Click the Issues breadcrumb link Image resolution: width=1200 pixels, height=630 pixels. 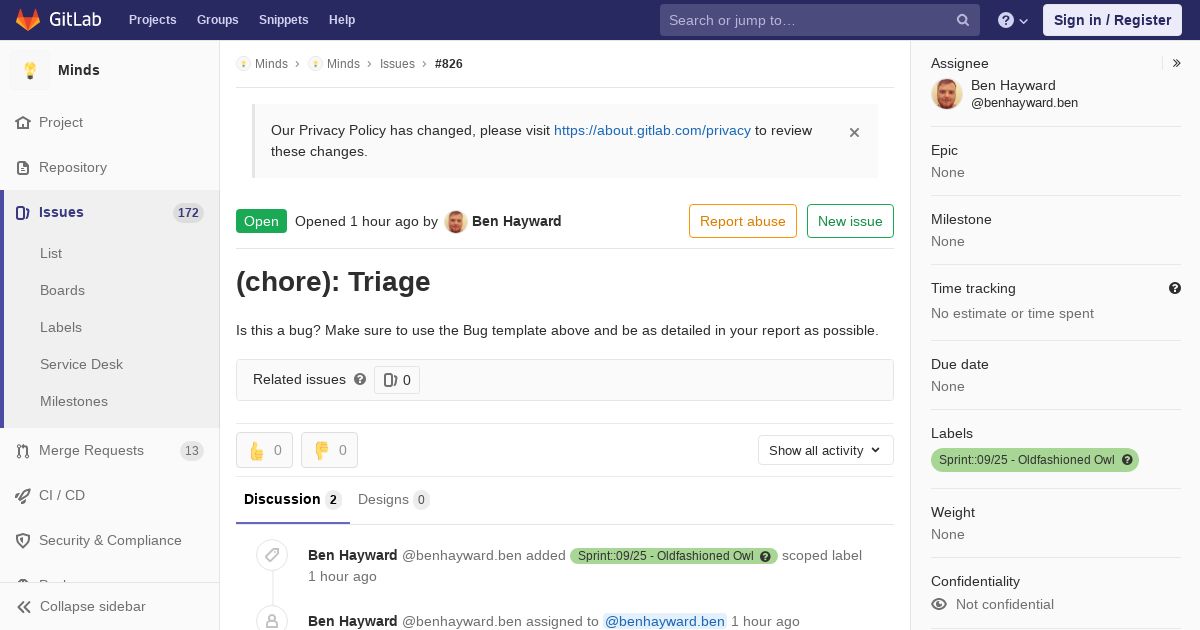point(397,64)
